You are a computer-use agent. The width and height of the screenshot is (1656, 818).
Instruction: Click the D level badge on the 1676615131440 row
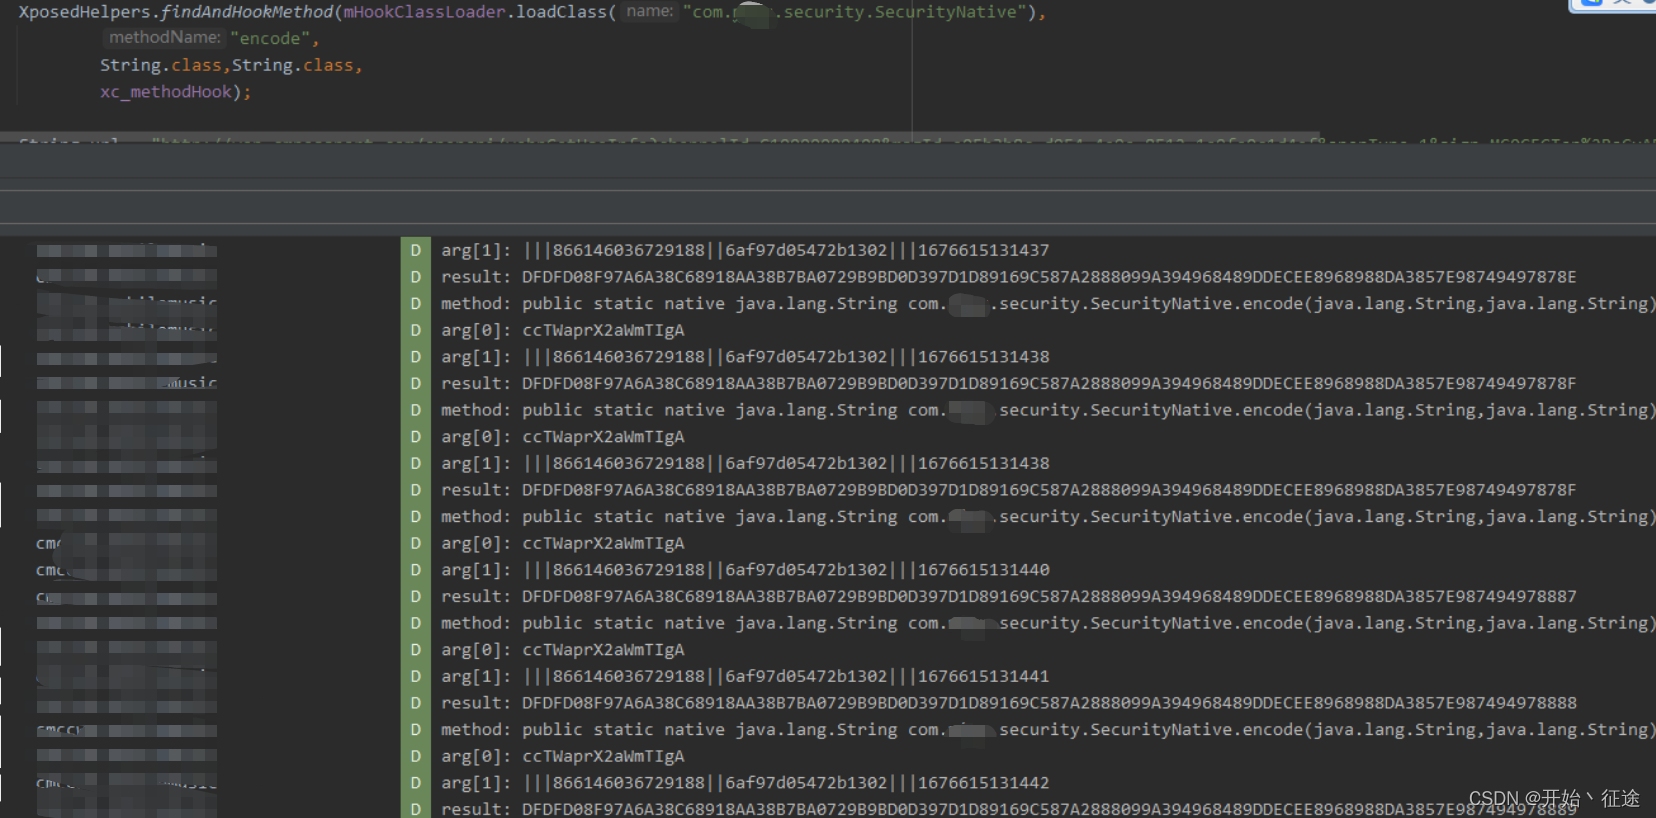[x=415, y=570]
